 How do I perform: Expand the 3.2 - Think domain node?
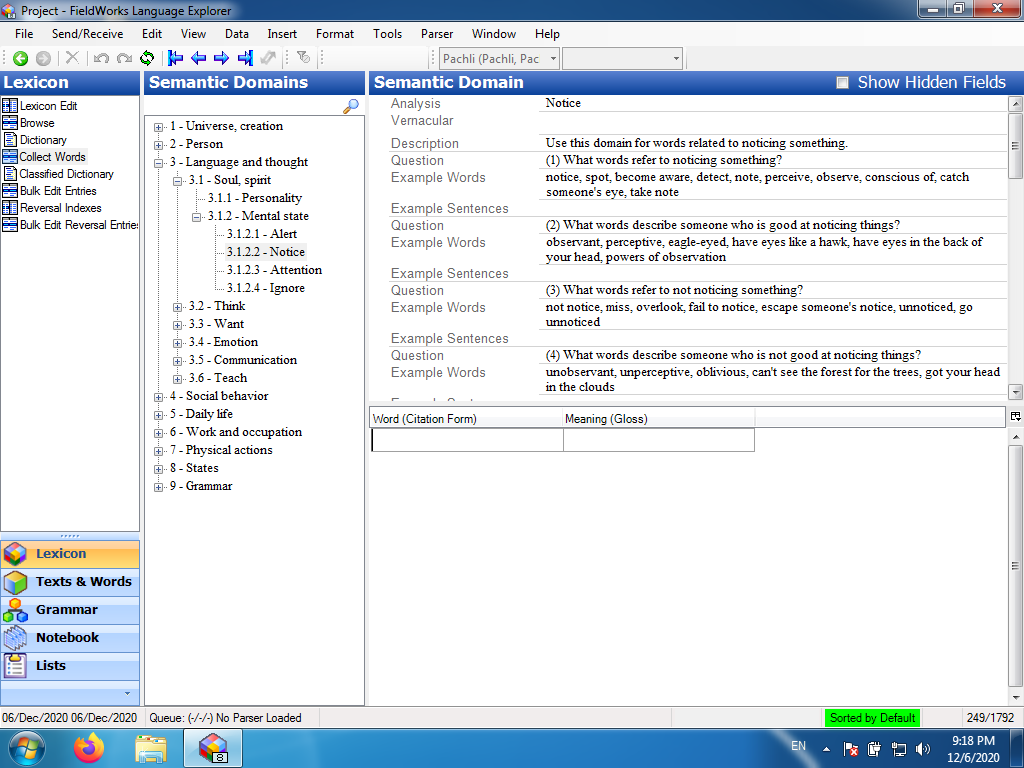point(178,306)
